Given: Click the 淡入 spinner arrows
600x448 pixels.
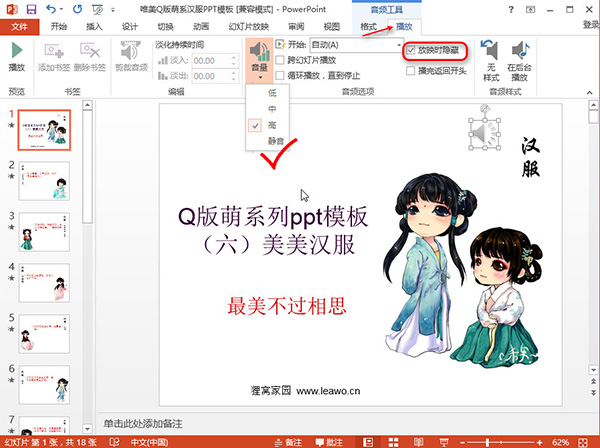Looking at the screenshot, I should [234, 60].
